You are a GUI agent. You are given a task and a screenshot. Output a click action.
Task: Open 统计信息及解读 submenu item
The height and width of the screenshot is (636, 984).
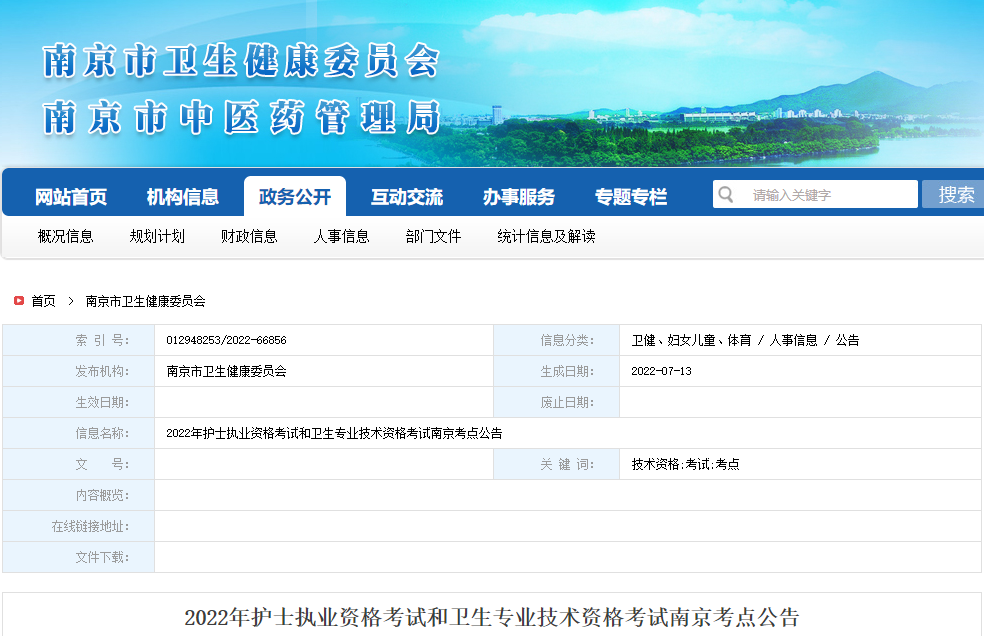547,237
